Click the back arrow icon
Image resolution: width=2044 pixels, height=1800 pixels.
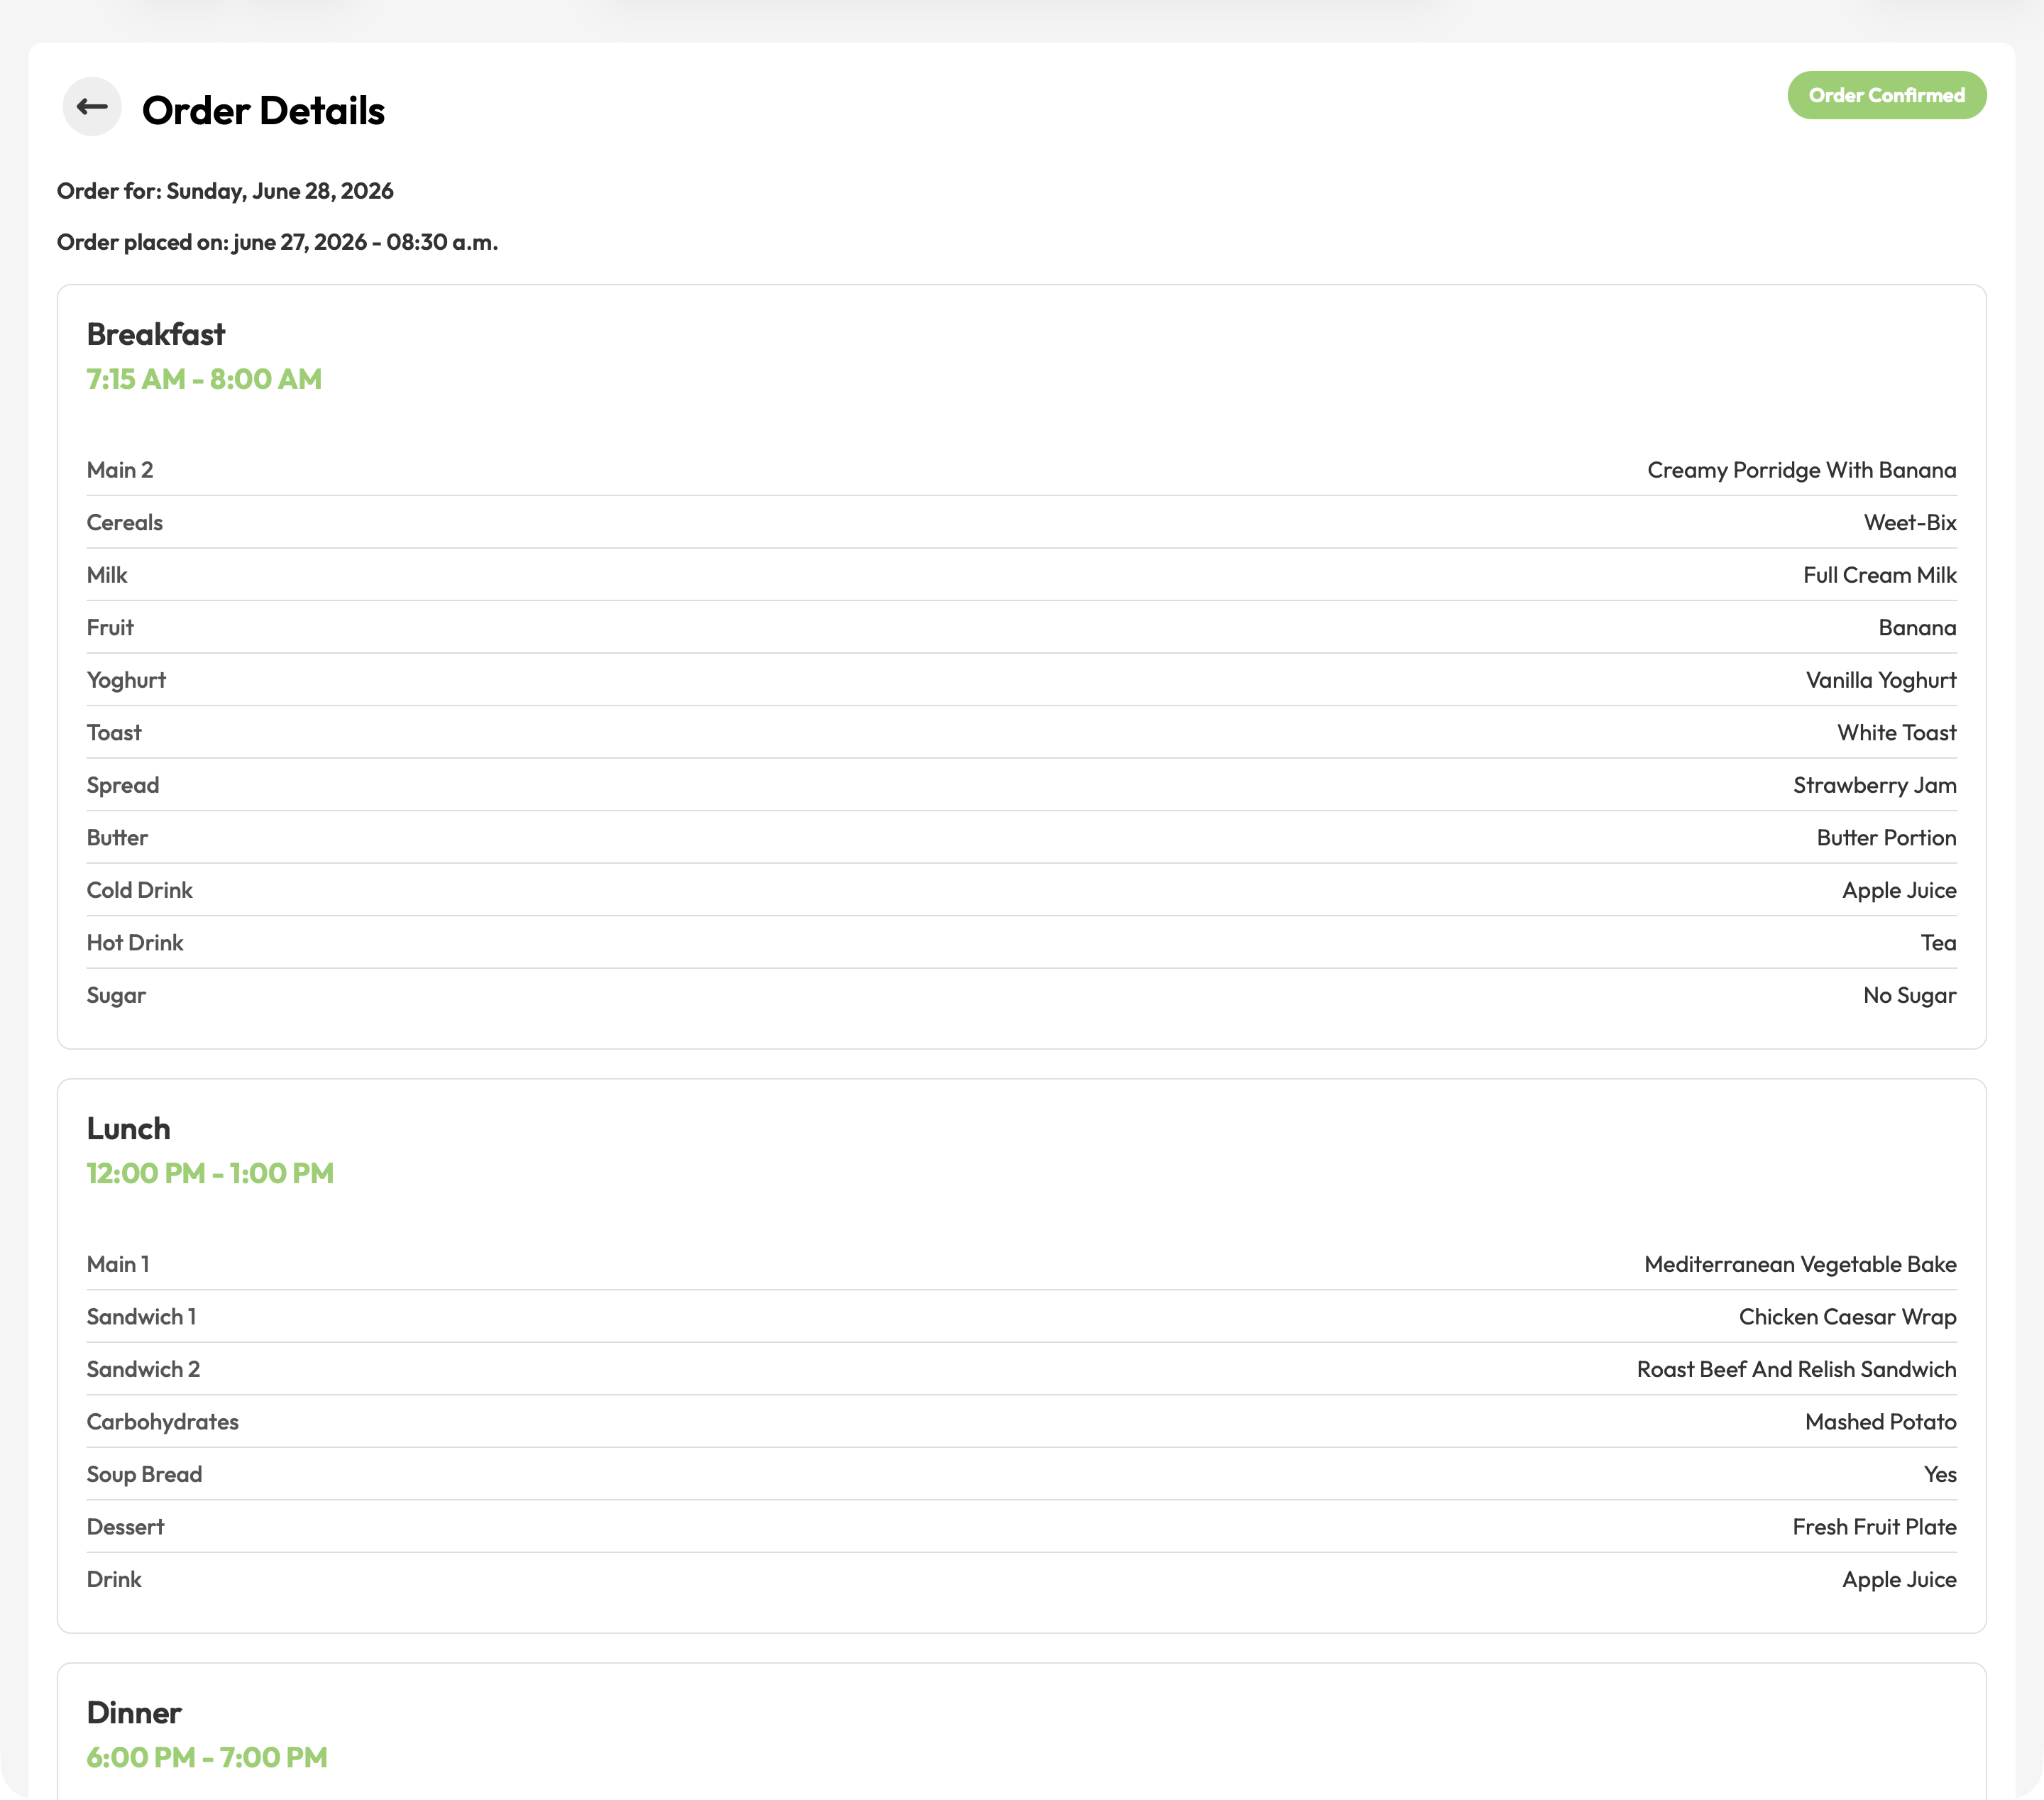tap(92, 106)
